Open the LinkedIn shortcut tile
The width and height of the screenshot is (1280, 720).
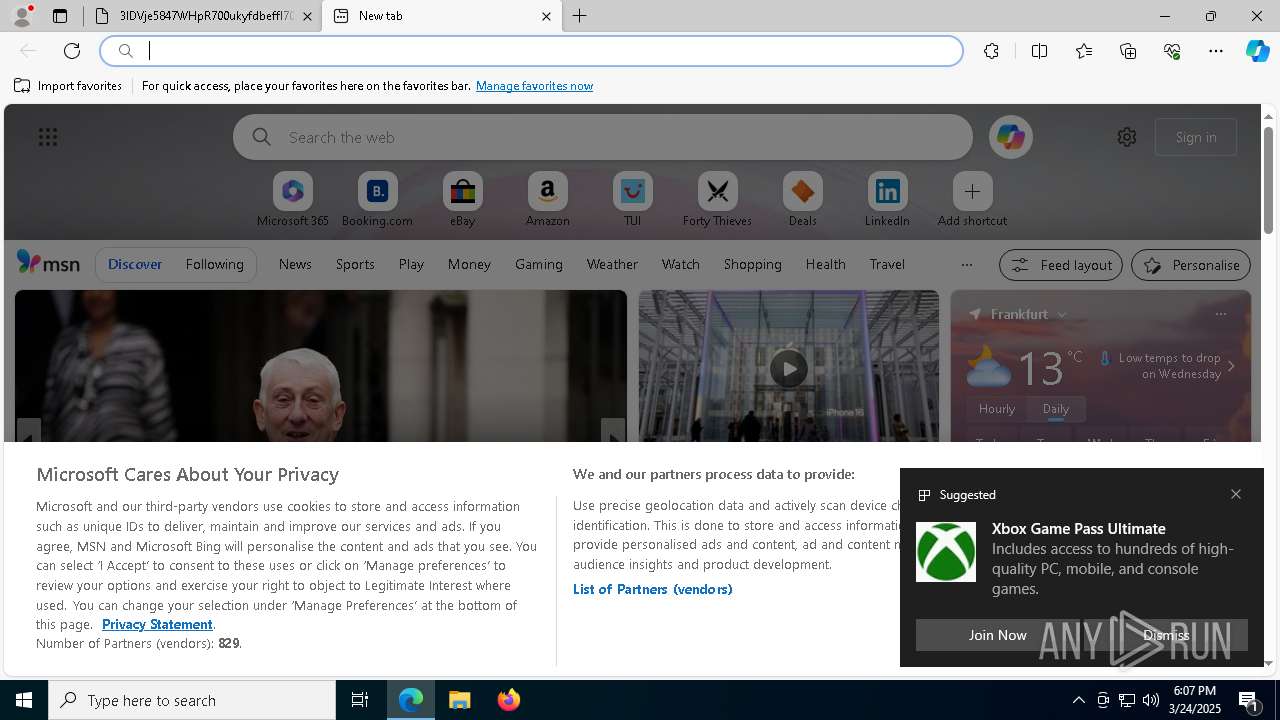click(887, 200)
